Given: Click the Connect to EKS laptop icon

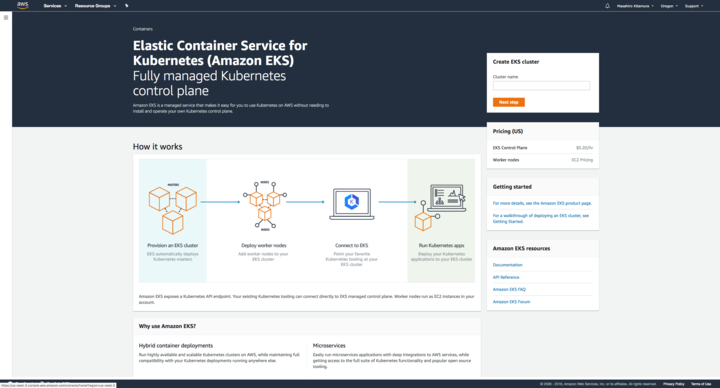Looking at the screenshot, I should tap(352, 204).
